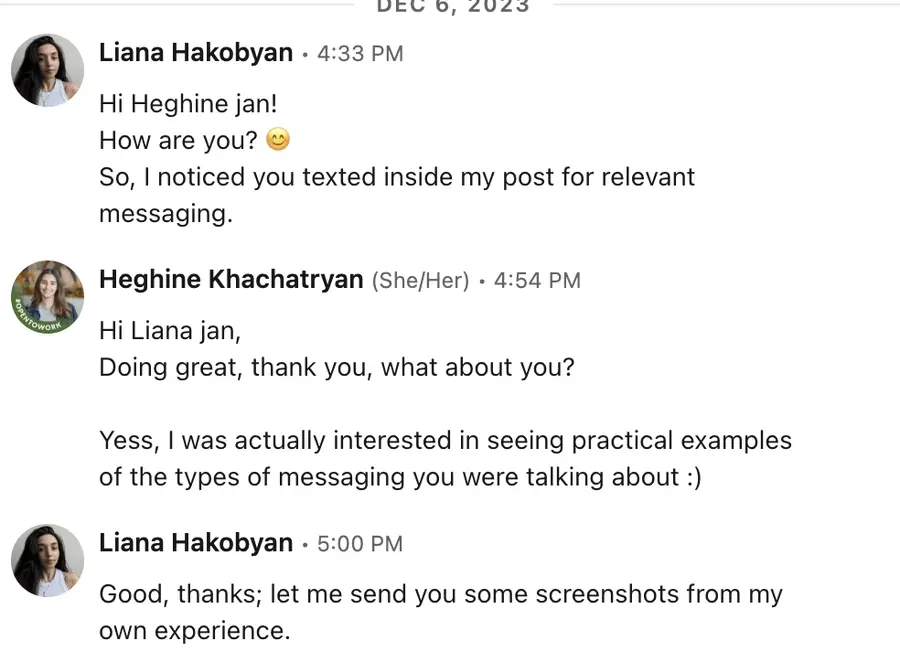This screenshot has height=671, width=900.
Task: Click Heghine's reply 'Hi Liana jan'
Action: 170,330
